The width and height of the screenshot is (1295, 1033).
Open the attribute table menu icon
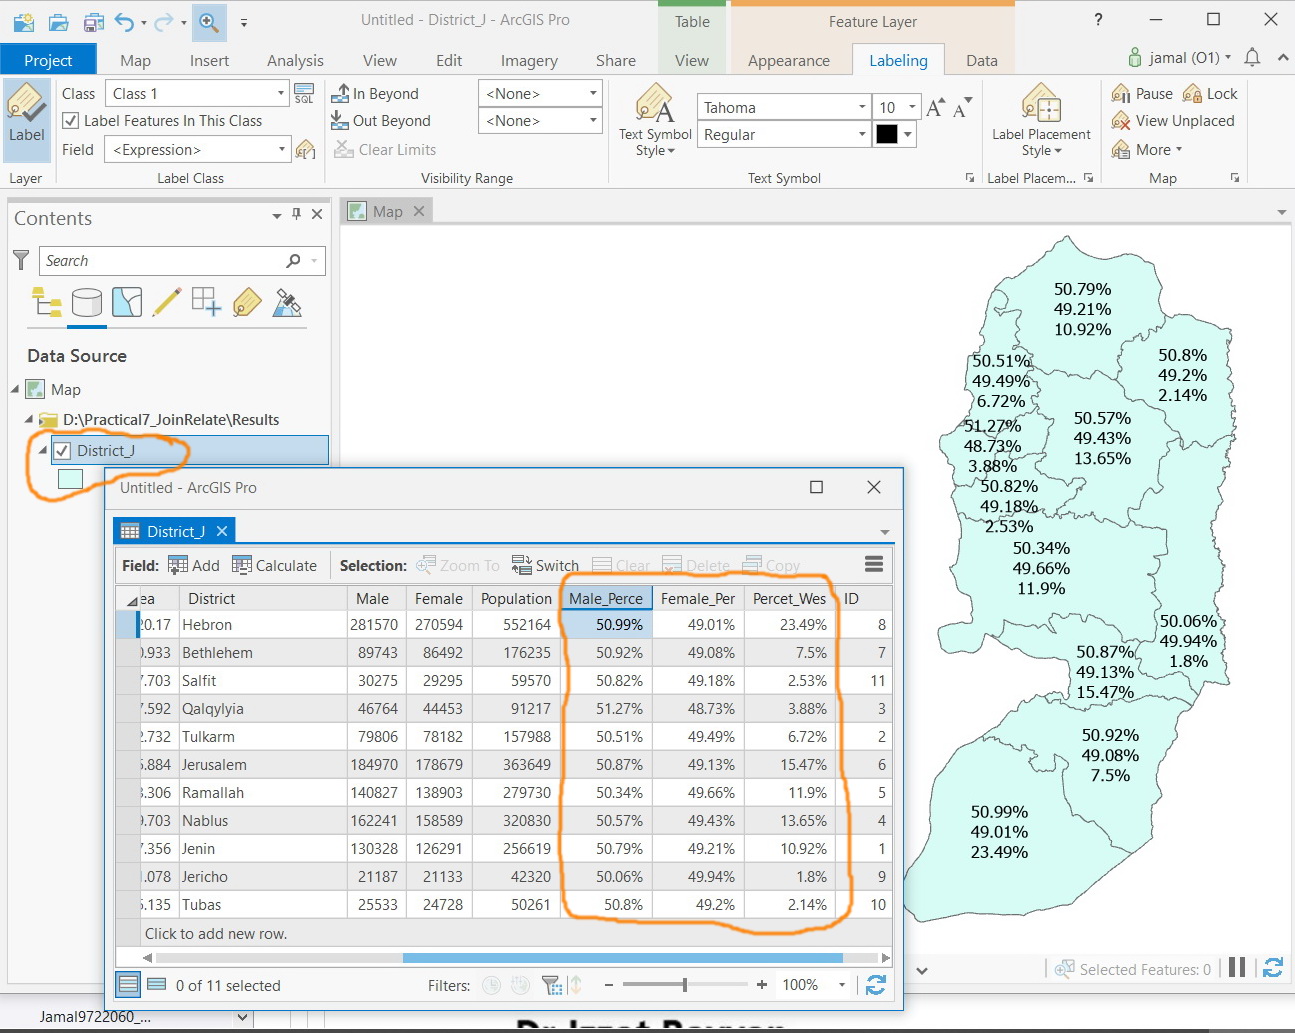click(x=873, y=564)
